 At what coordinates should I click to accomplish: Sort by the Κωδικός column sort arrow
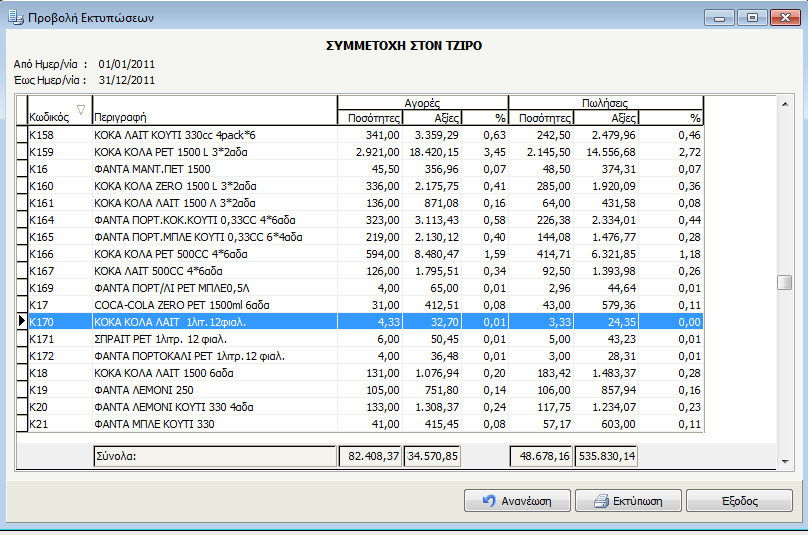[81, 110]
